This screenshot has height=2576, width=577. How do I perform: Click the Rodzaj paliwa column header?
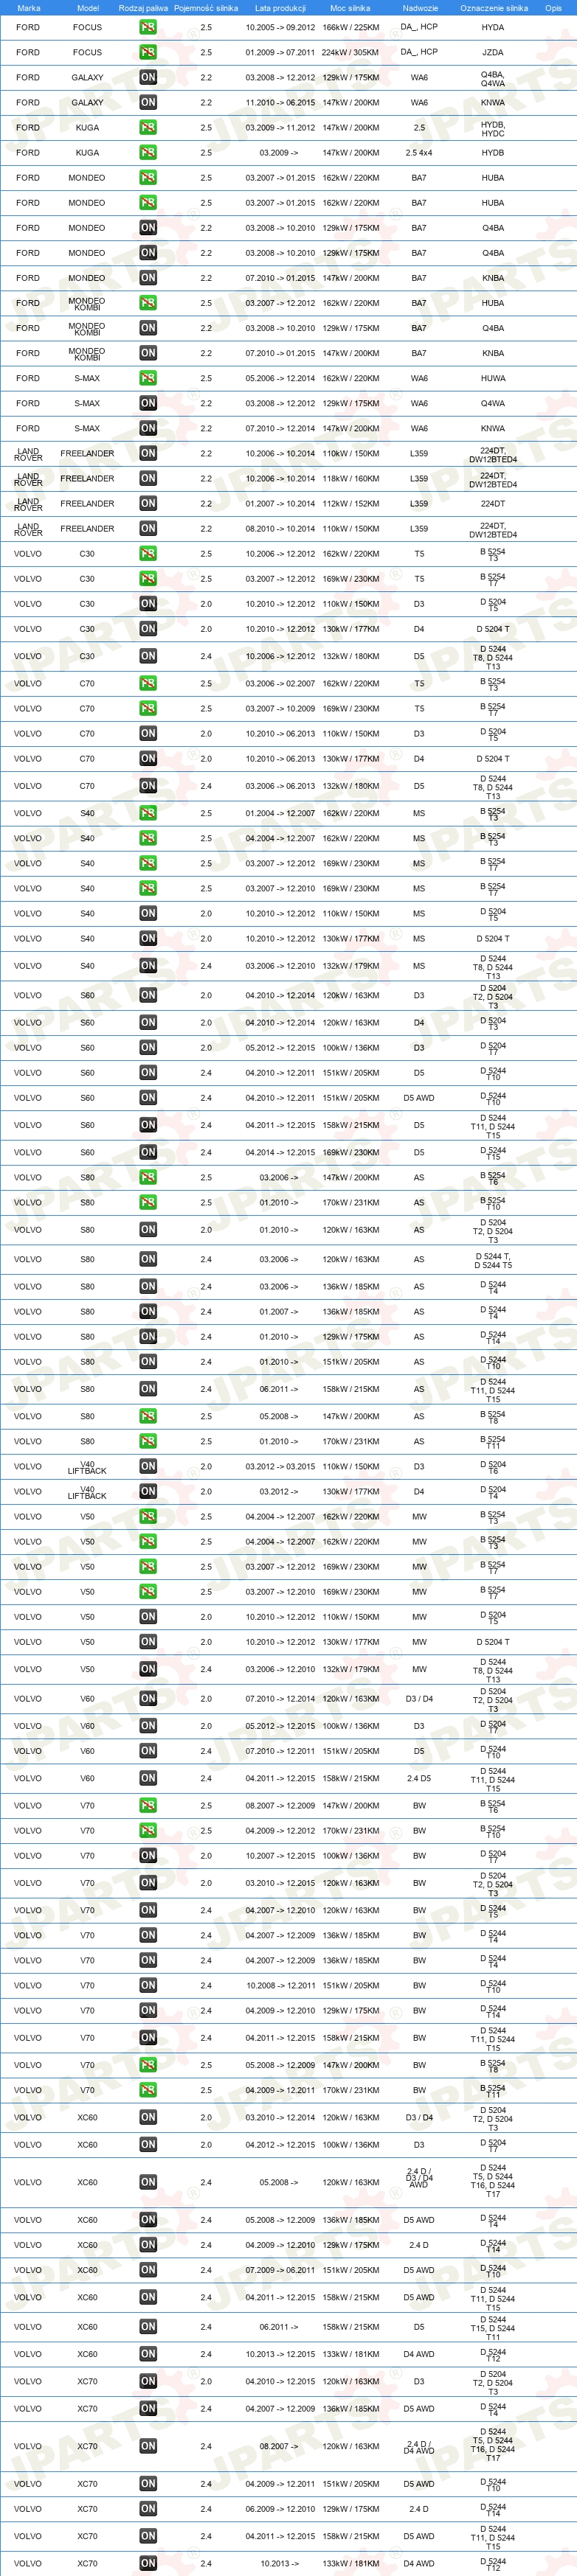tap(143, 8)
